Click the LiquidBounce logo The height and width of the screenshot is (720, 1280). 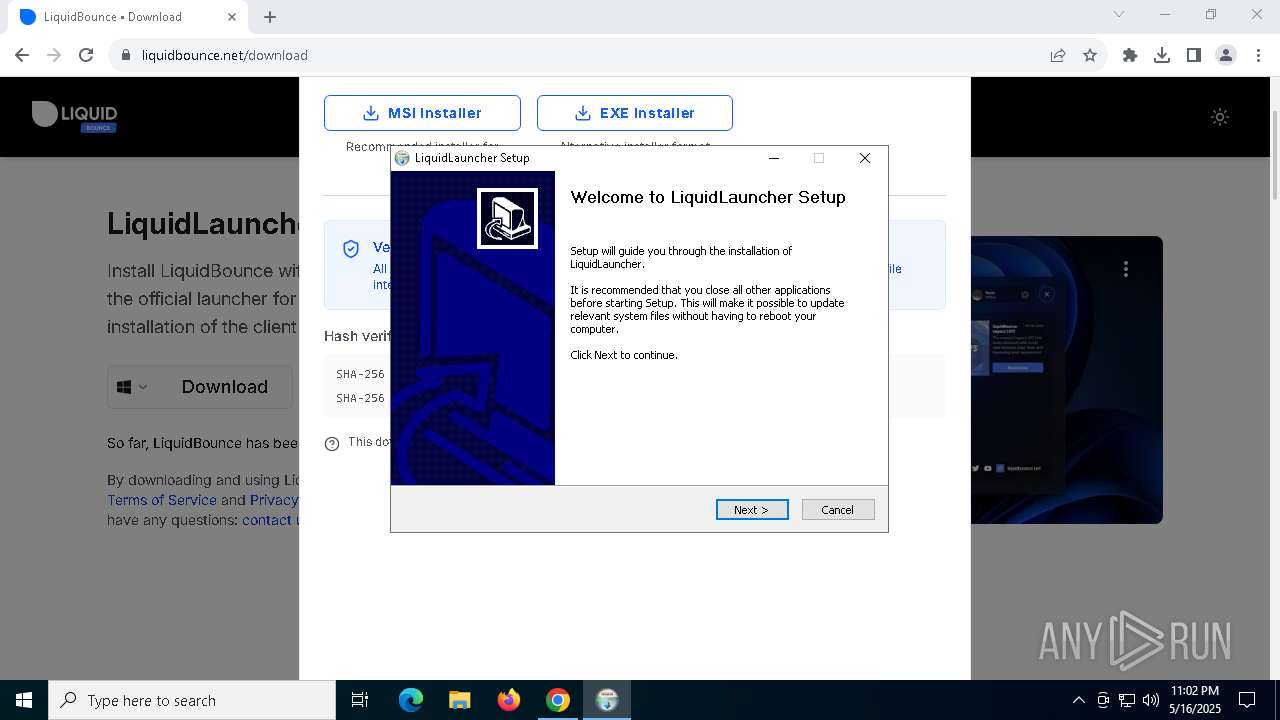(x=75, y=116)
